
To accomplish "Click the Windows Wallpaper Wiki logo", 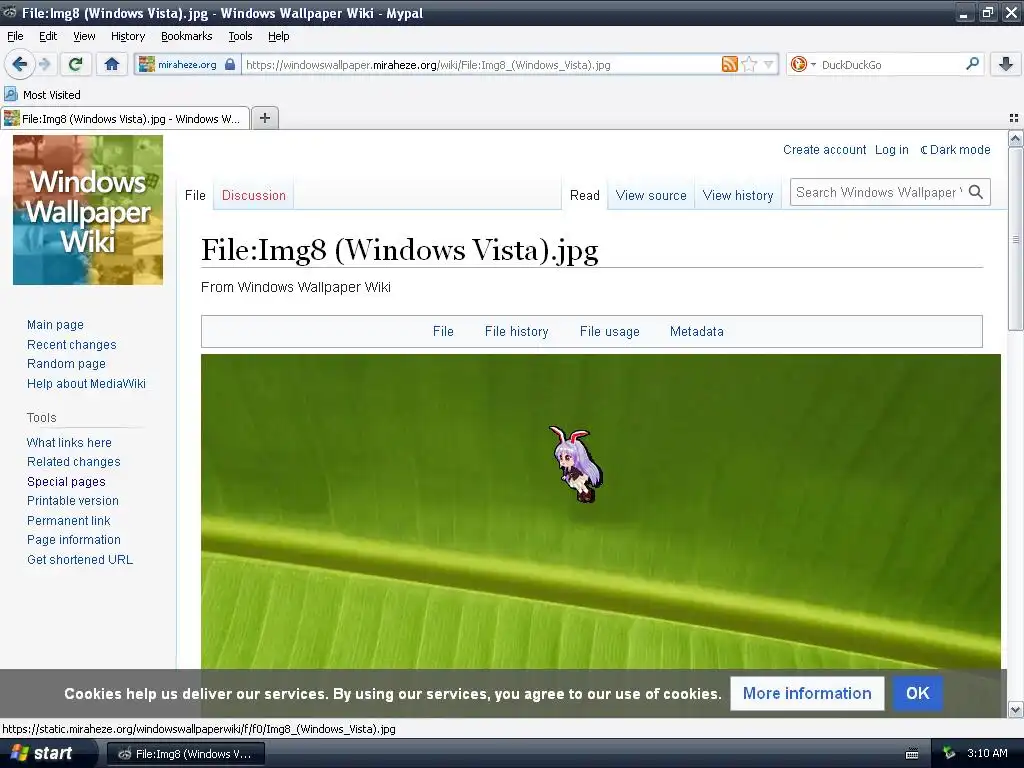I will (88, 210).
